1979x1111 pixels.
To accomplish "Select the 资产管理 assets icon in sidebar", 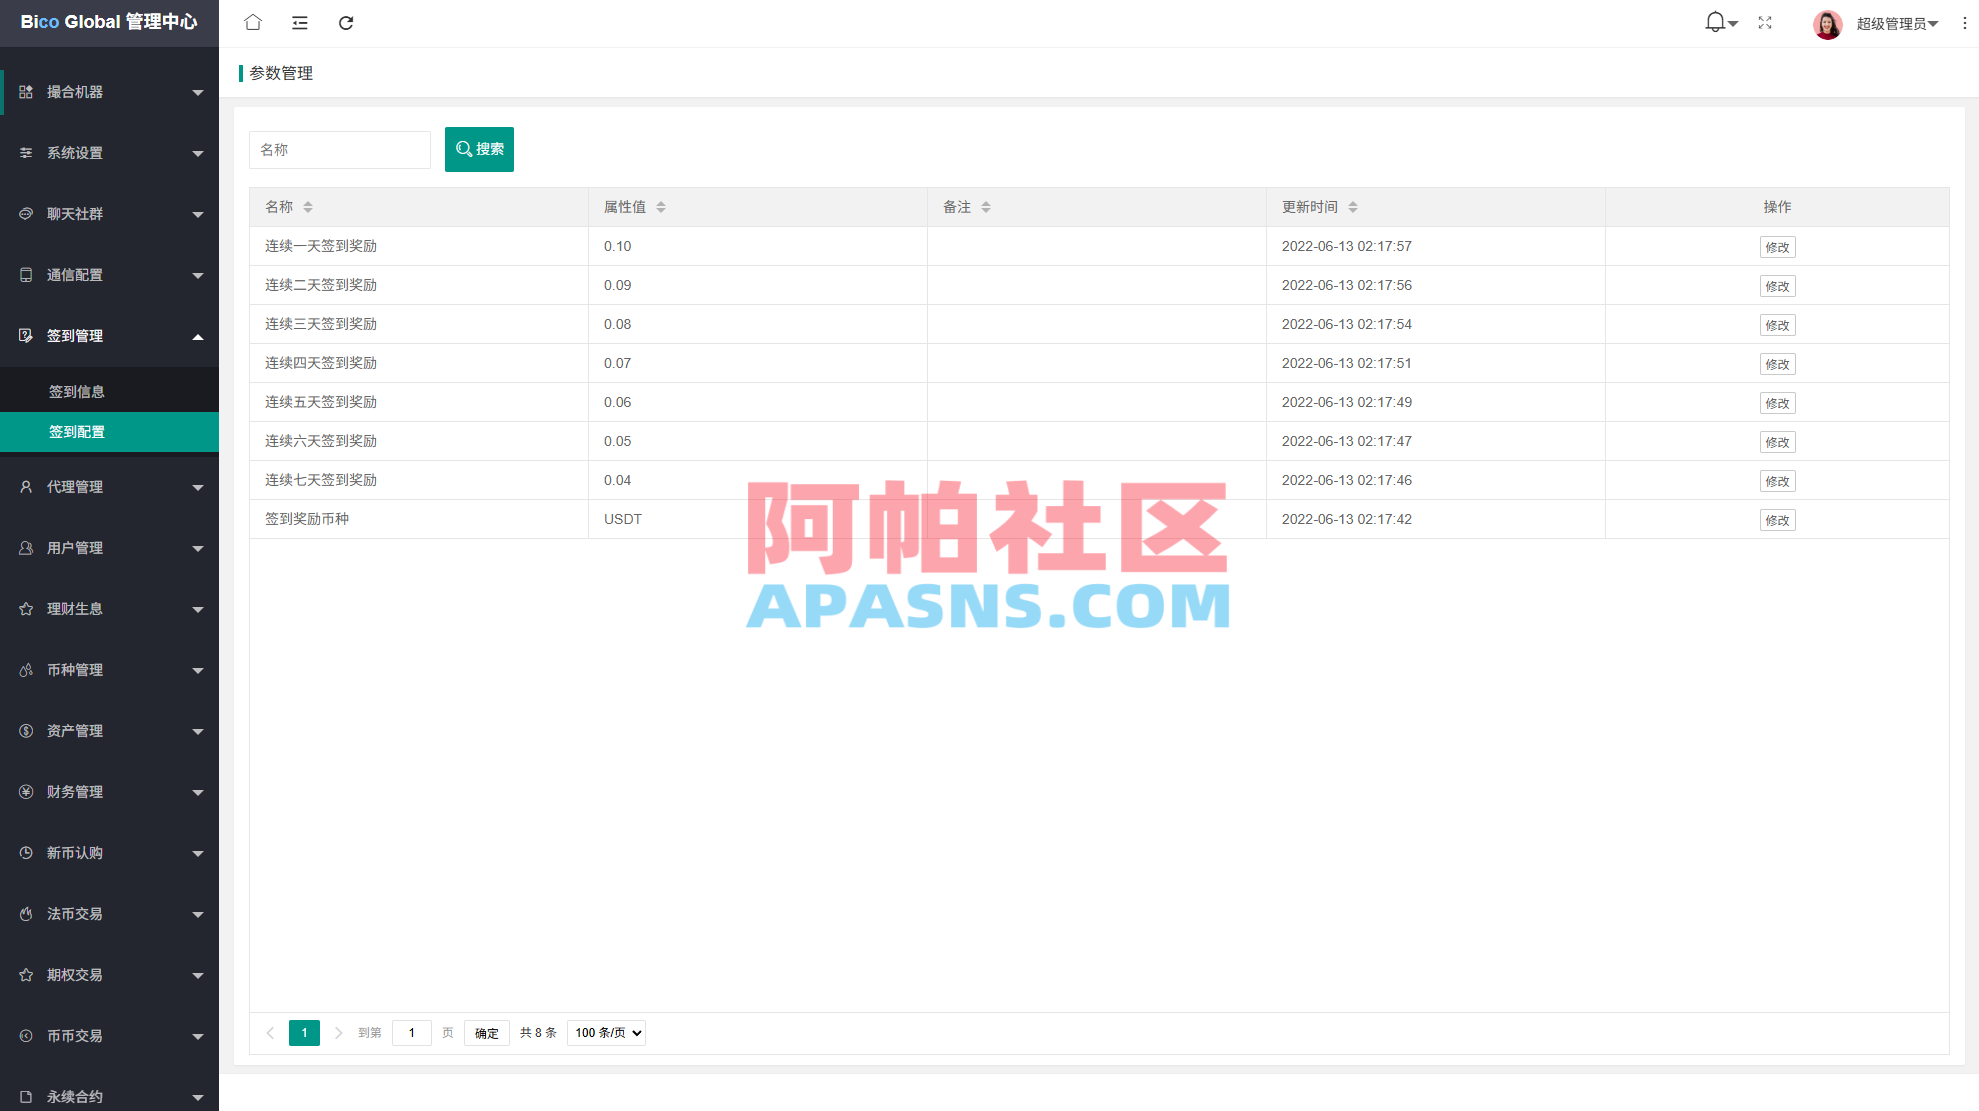I will pos(25,731).
